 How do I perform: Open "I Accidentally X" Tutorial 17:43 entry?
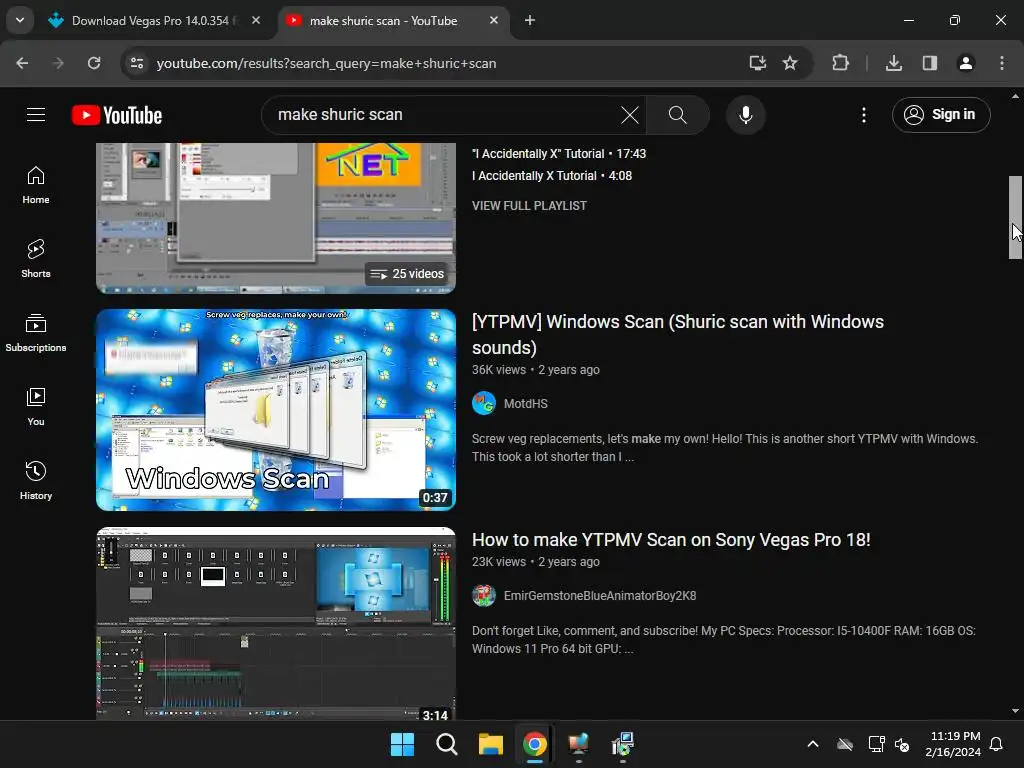pos(559,154)
